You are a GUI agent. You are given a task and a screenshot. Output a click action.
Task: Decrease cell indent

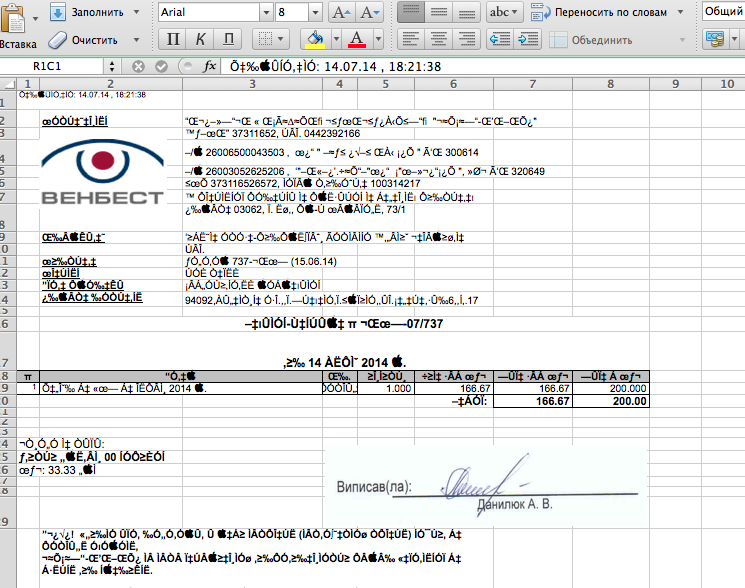500,39
